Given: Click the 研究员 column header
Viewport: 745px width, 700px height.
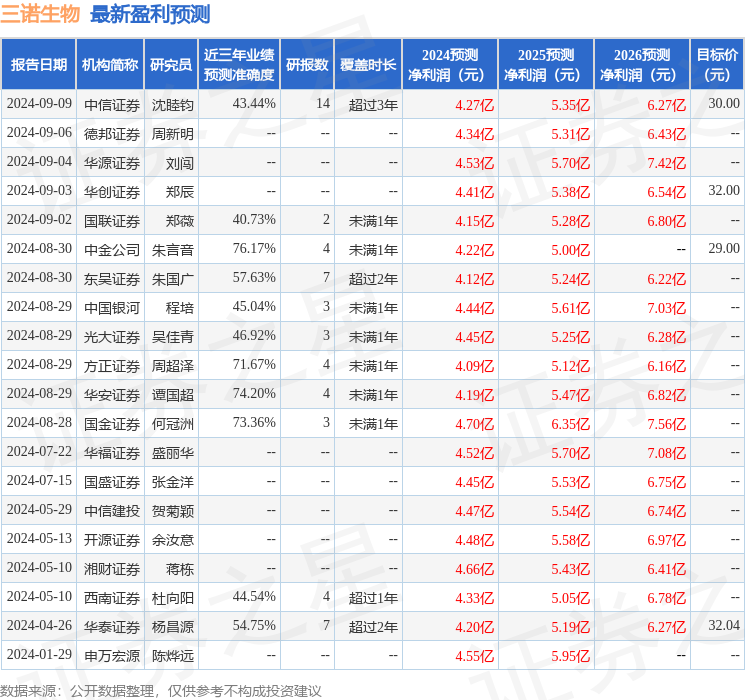Looking at the screenshot, I should coord(171,65).
